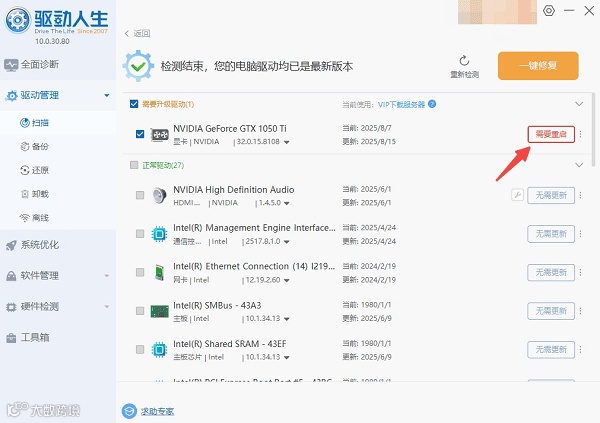The height and width of the screenshot is (423, 600).
Task: Check the NVIDIA High Definition Audio checkbox
Action: (140, 195)
